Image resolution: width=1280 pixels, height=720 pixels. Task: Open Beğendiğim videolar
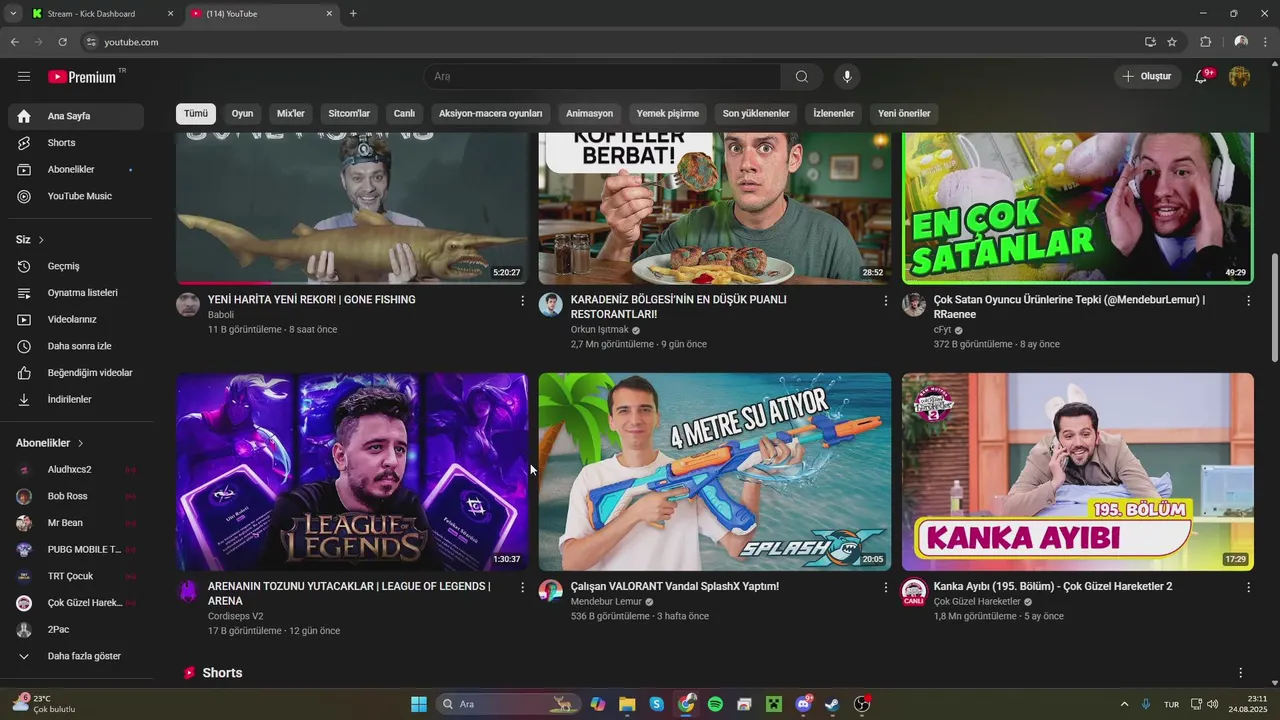[x=76, y=373]
